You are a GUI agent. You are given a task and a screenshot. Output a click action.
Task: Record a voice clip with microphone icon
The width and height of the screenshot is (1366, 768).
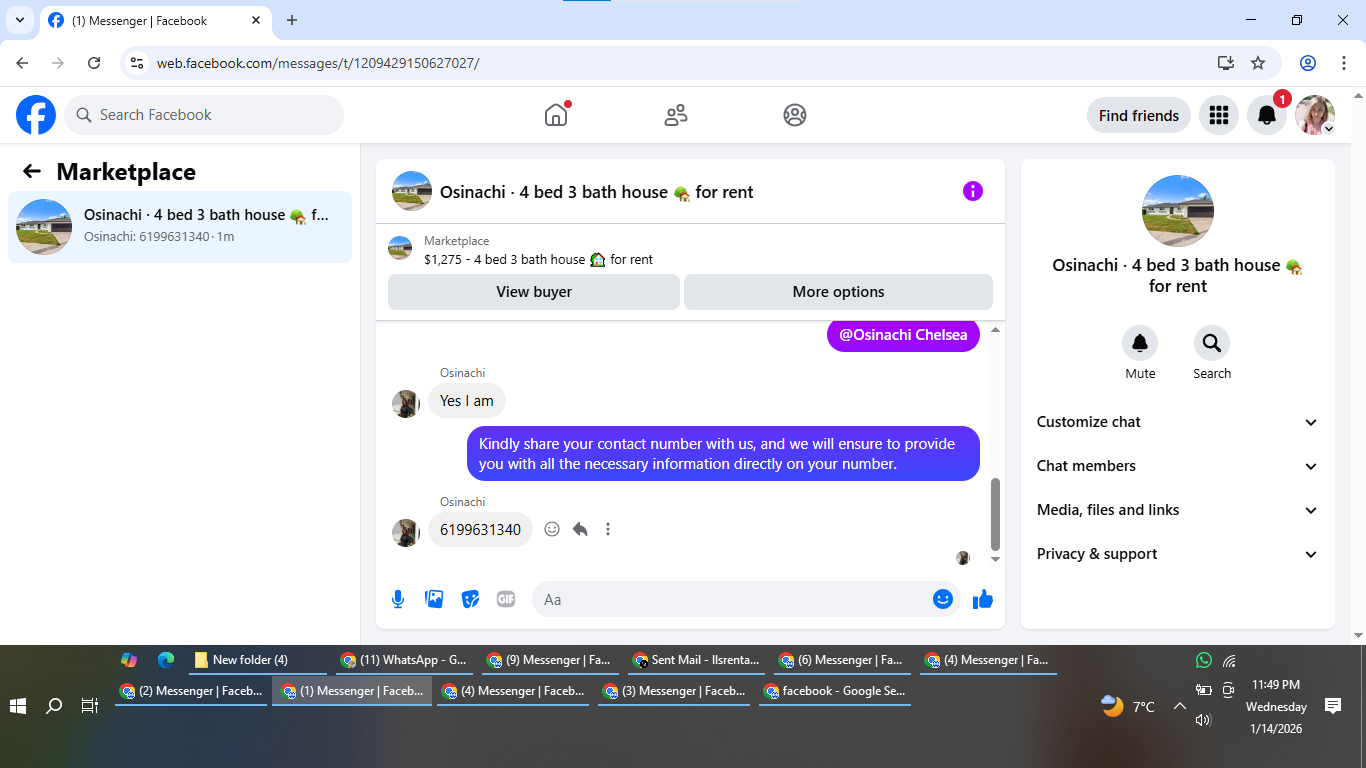[398, 599]
